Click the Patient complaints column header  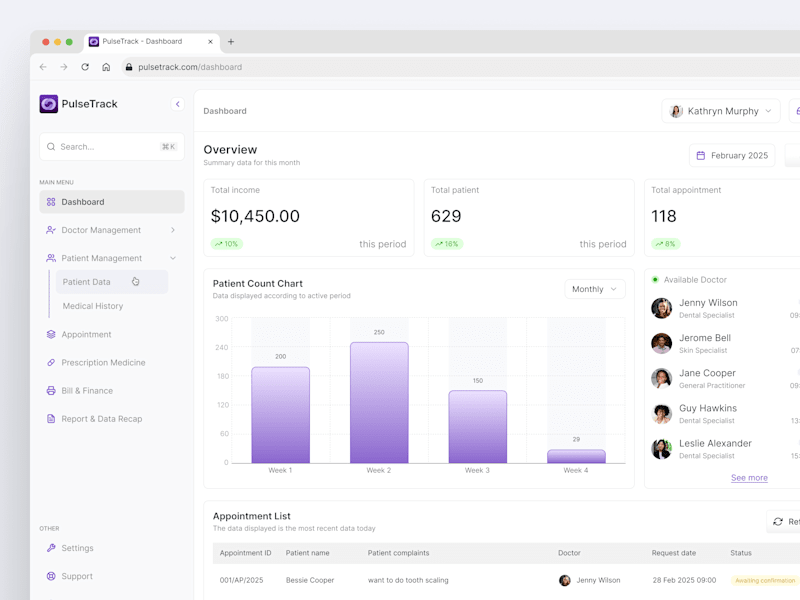point(398,553)
